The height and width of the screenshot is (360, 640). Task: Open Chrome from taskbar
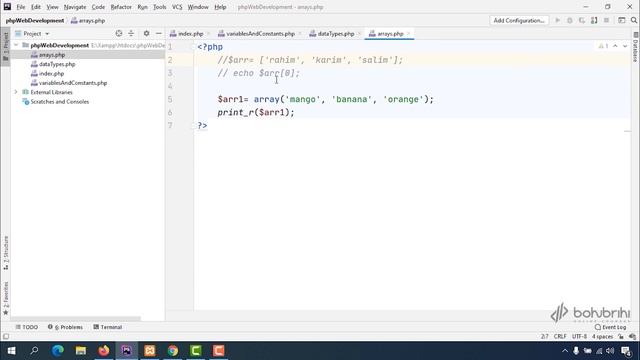(x=173, y=351)
